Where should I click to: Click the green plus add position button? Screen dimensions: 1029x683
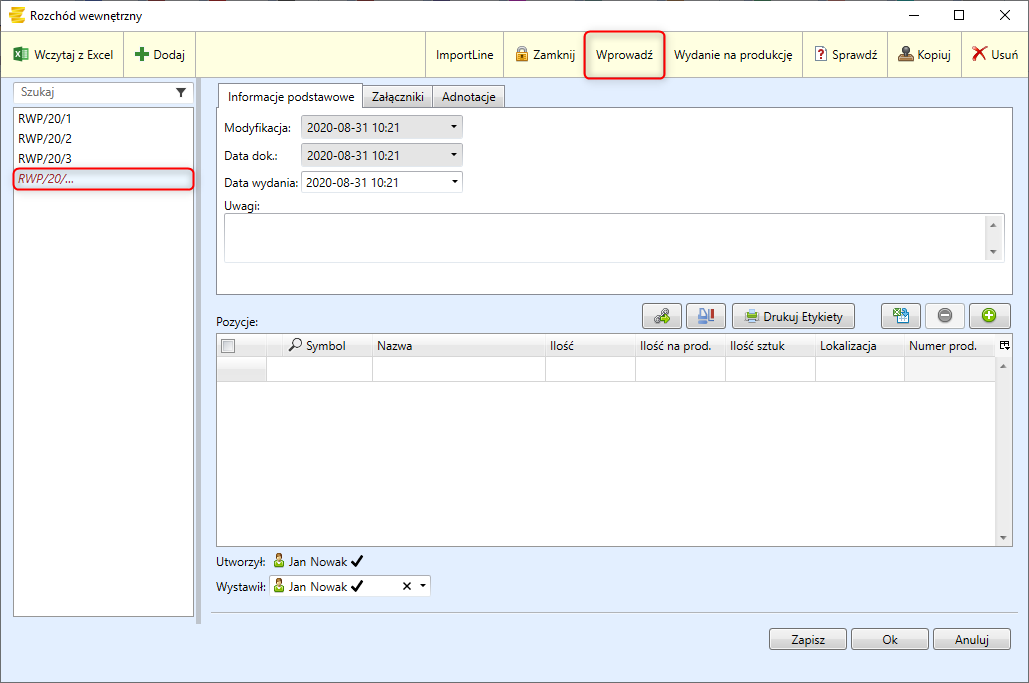point(989,316)
